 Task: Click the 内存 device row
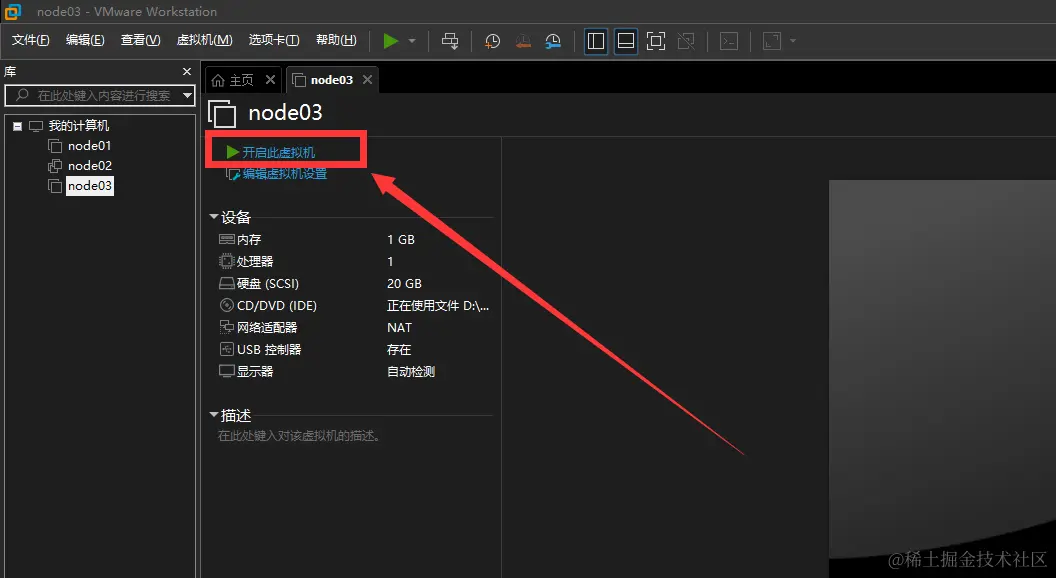355,240
